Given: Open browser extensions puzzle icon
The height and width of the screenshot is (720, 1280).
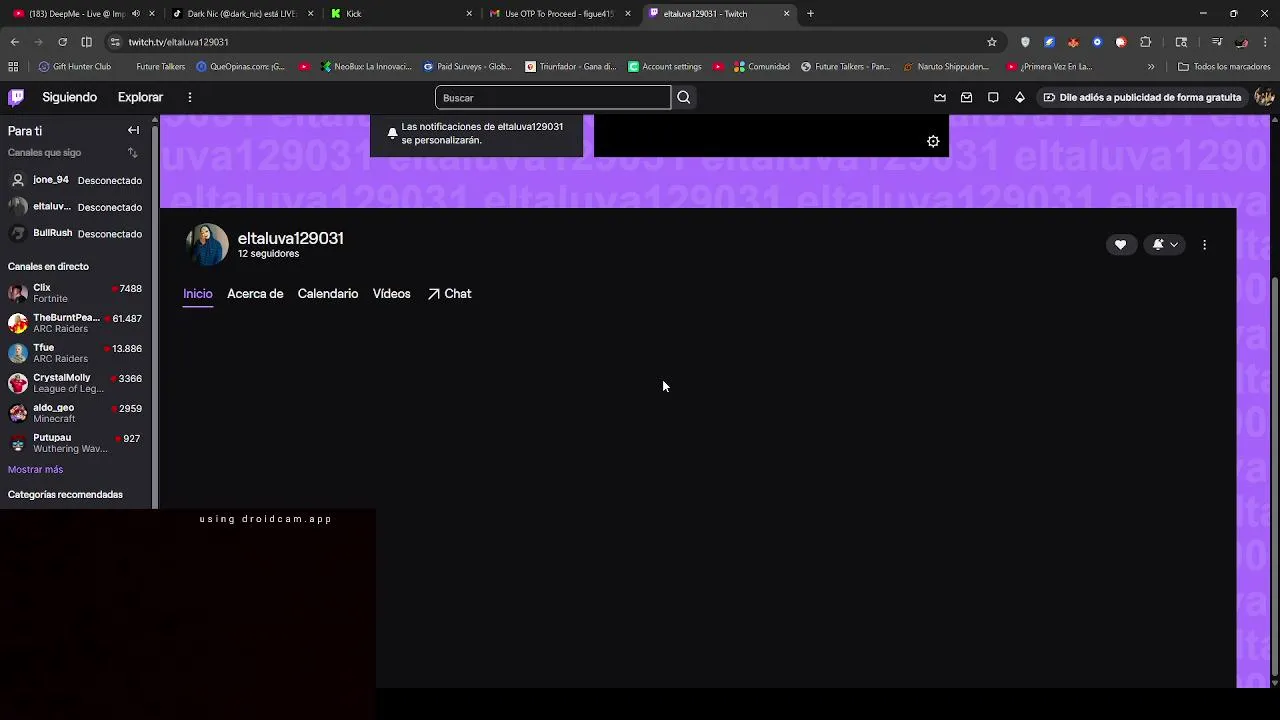Looking at the screenshot, I should [1145, 42].
